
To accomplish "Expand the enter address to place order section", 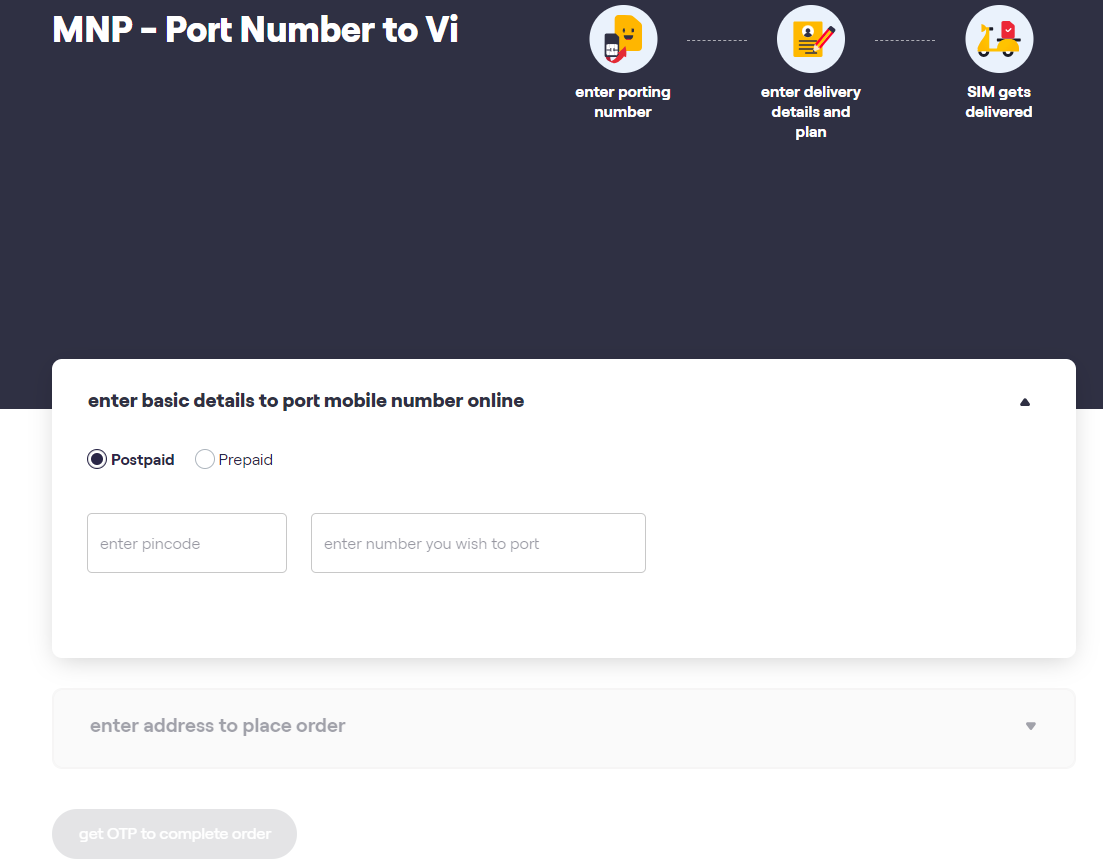I will pos(1030,726).
